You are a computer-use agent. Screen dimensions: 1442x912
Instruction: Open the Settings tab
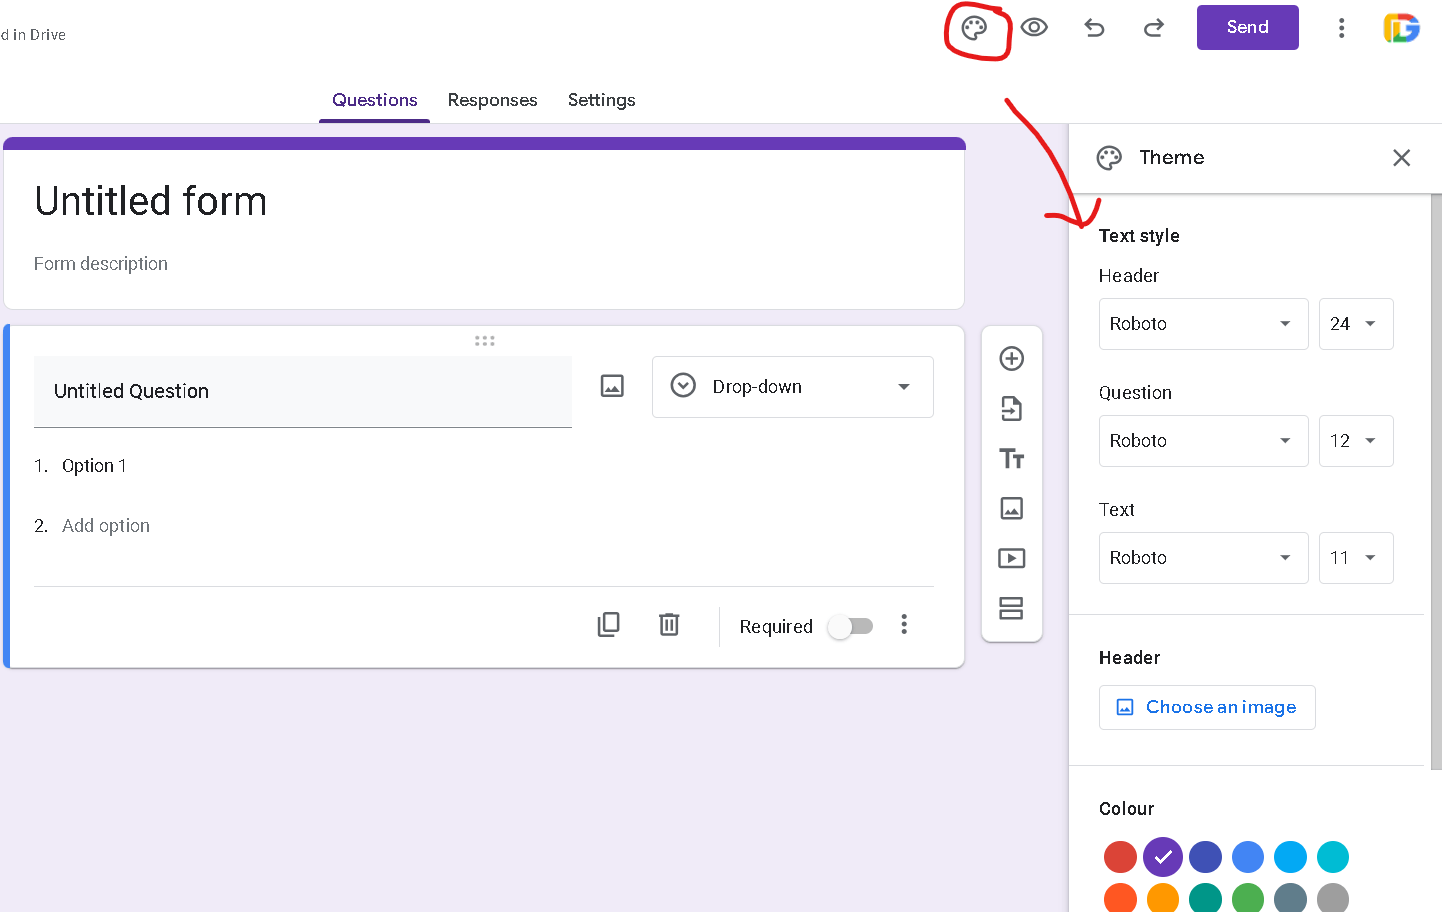click(x=601, y=100)
